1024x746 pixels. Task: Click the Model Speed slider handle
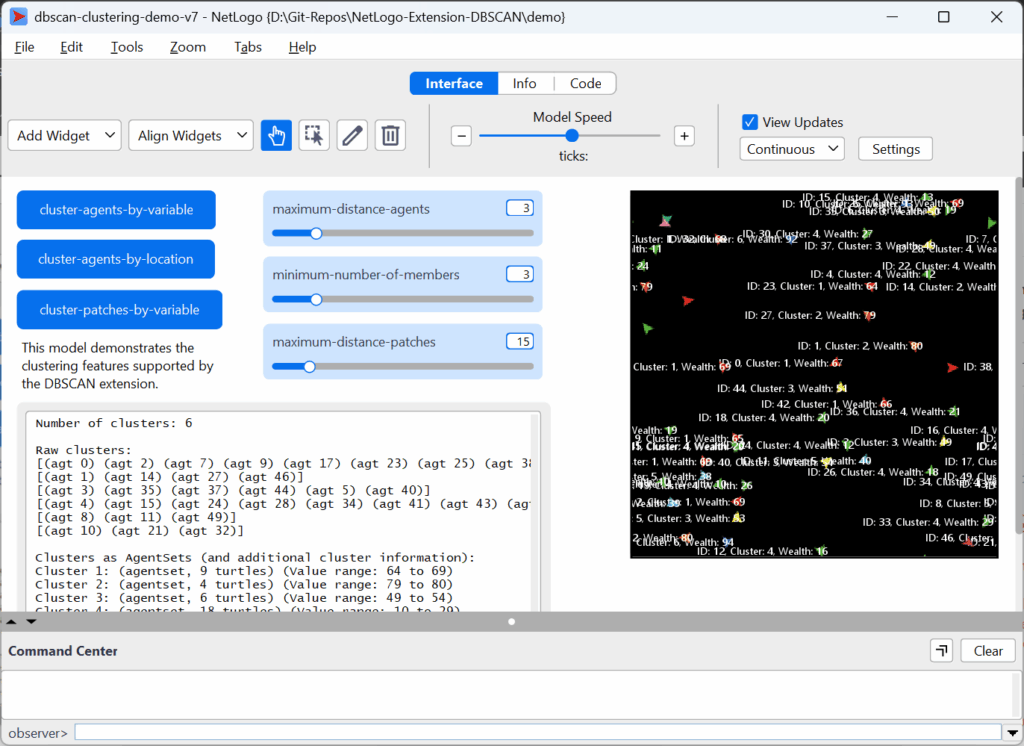[571, 136]
